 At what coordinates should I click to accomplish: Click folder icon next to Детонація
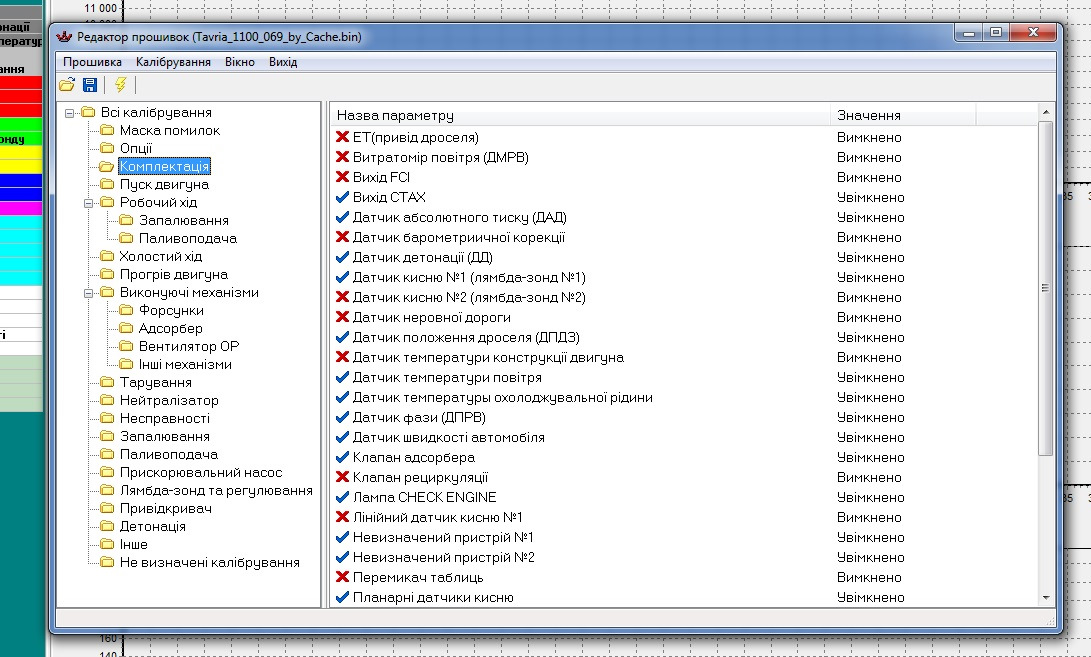coord(106,526)
